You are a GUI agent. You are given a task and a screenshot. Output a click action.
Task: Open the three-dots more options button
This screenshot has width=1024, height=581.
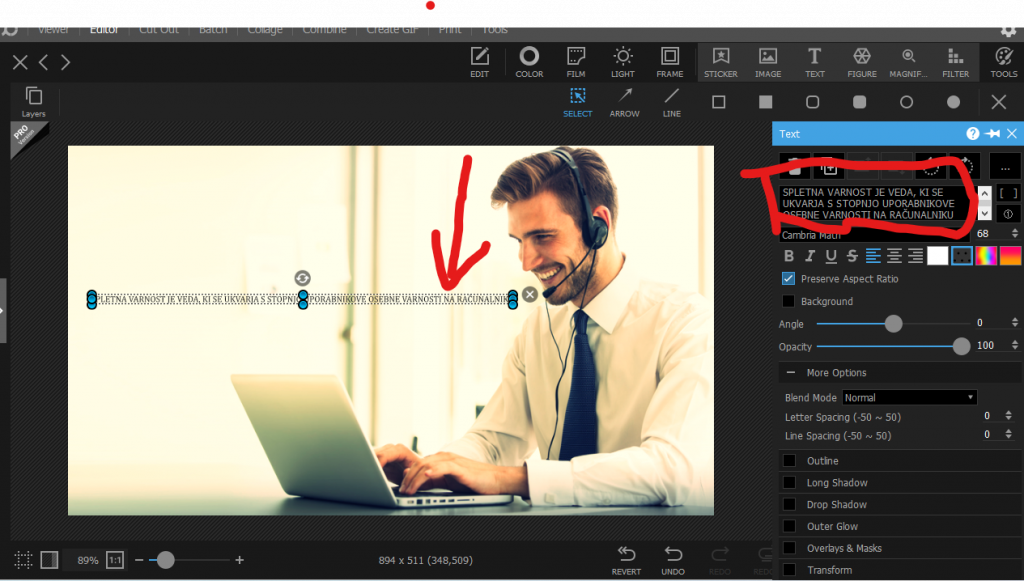[x=1005, y=167]
